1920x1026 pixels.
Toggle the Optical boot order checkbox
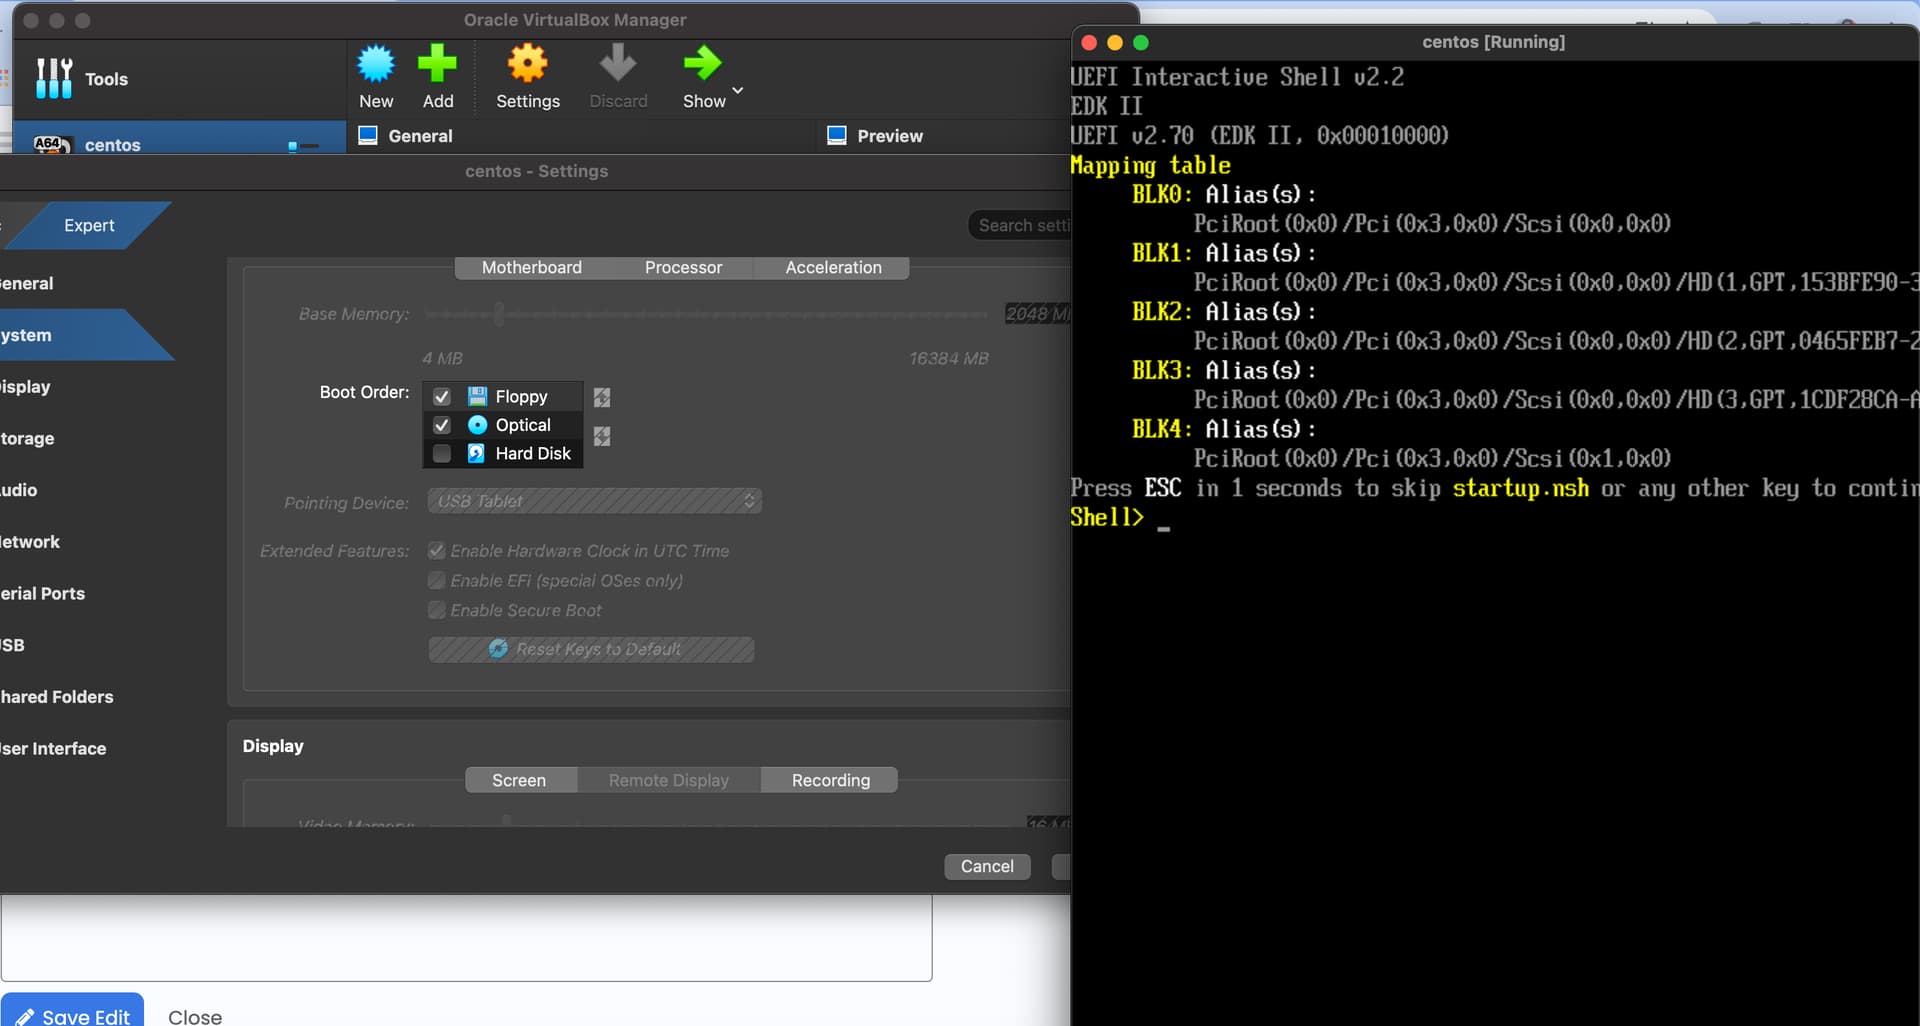coord(441,425)
